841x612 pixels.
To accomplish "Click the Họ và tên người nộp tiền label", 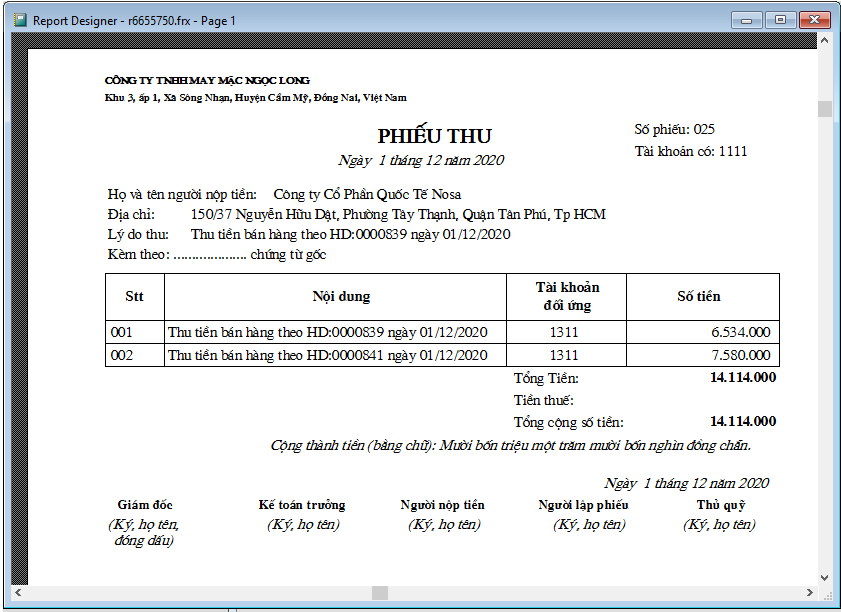I will [x=182, y=194].
